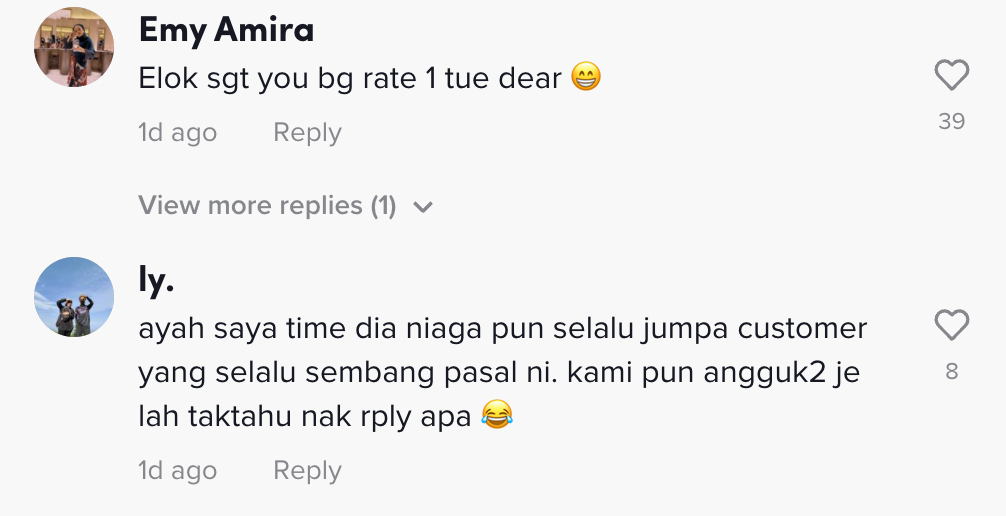Select the tears-of-joy emoji in ly.'s comment
The width and height of the screenshot is (1006, 516).
[495, 416]
